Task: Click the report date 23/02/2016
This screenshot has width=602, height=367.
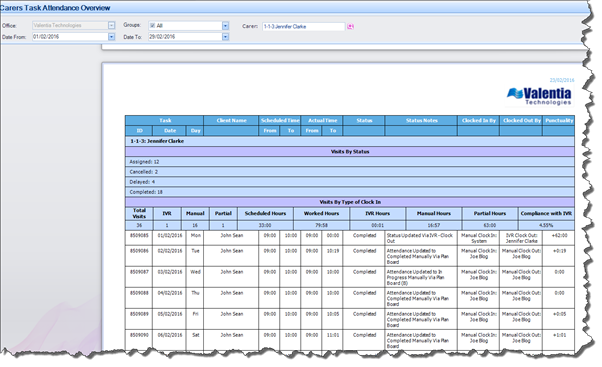Action: pyautogui.click(x=562, y=80)
